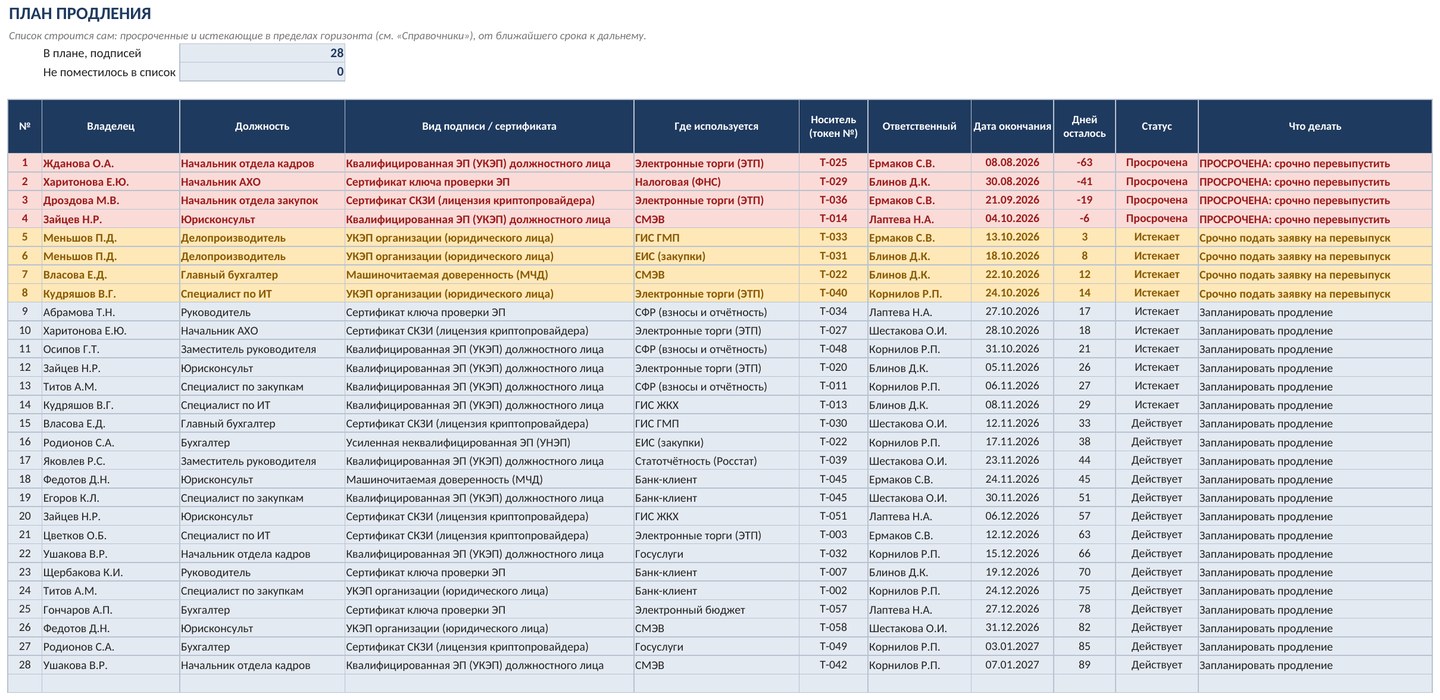1440x700 pixels.
Task: Select the value 28 next to 'В плане, подписей'
Action: (x=262, y=53)
